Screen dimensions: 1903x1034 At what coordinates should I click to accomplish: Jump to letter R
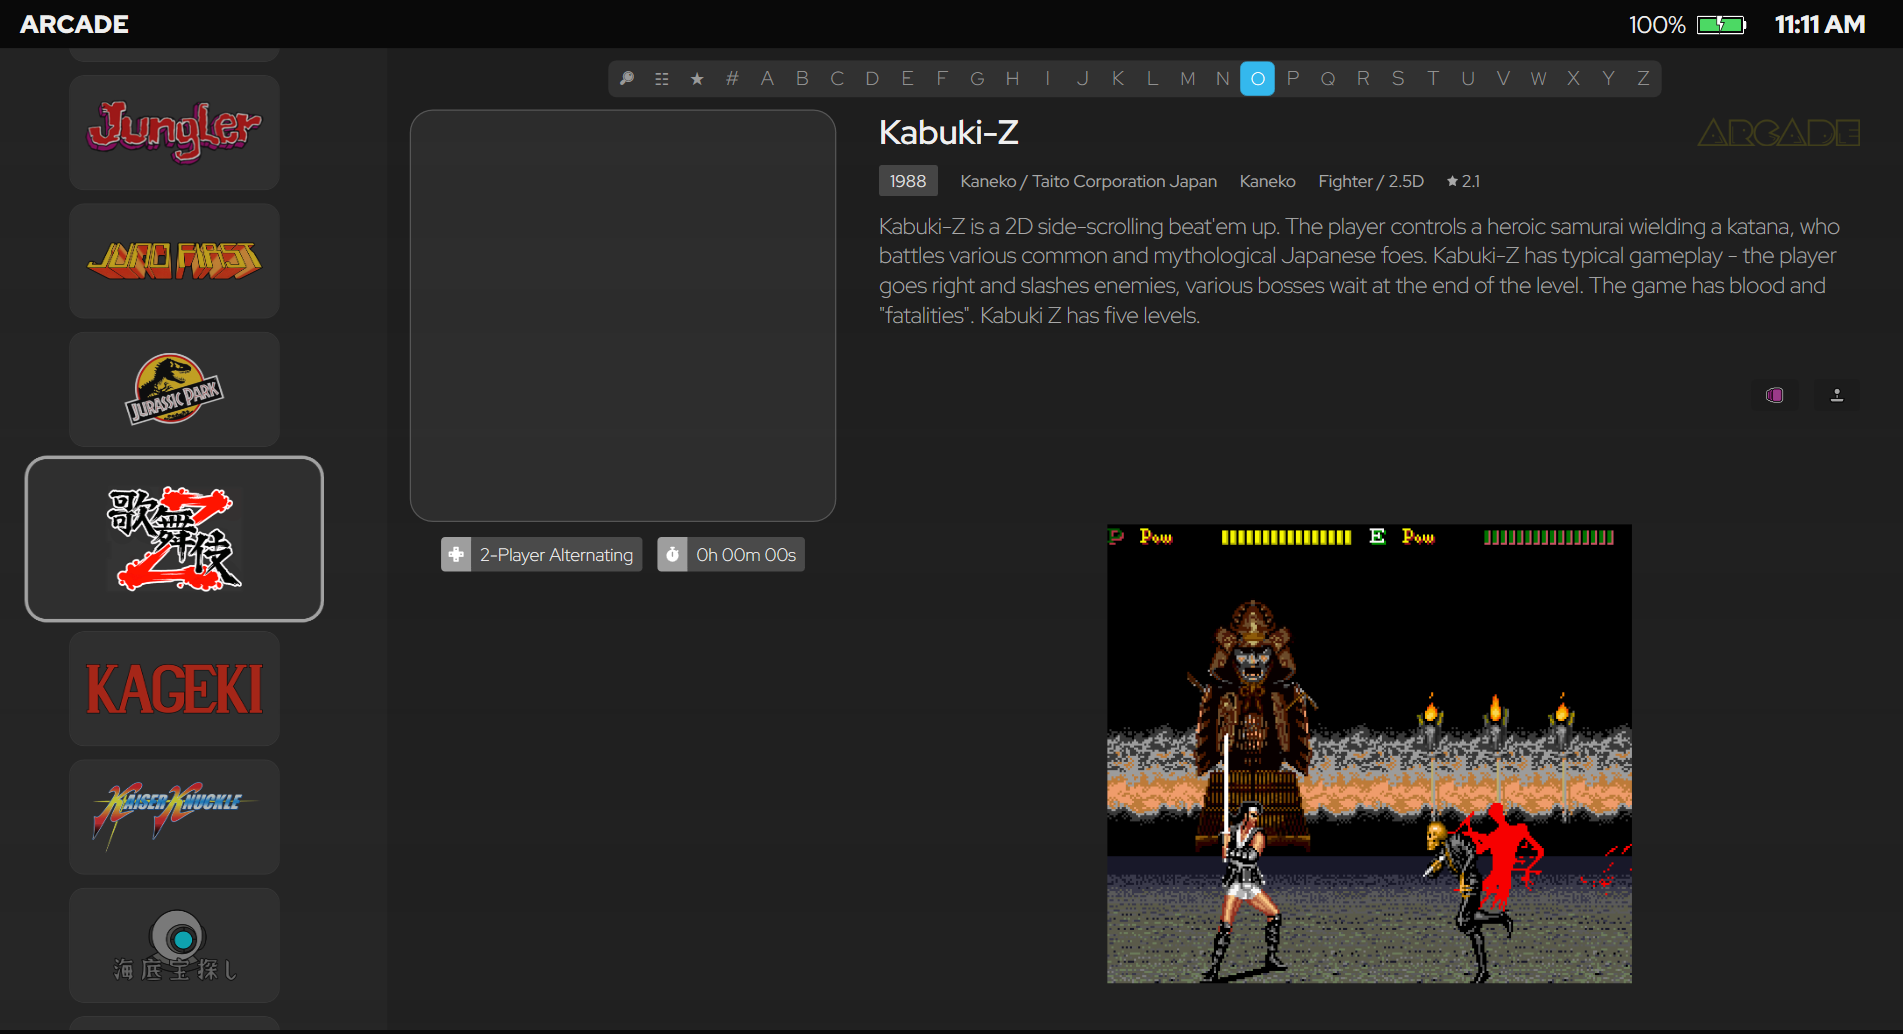coord(1363,79)
